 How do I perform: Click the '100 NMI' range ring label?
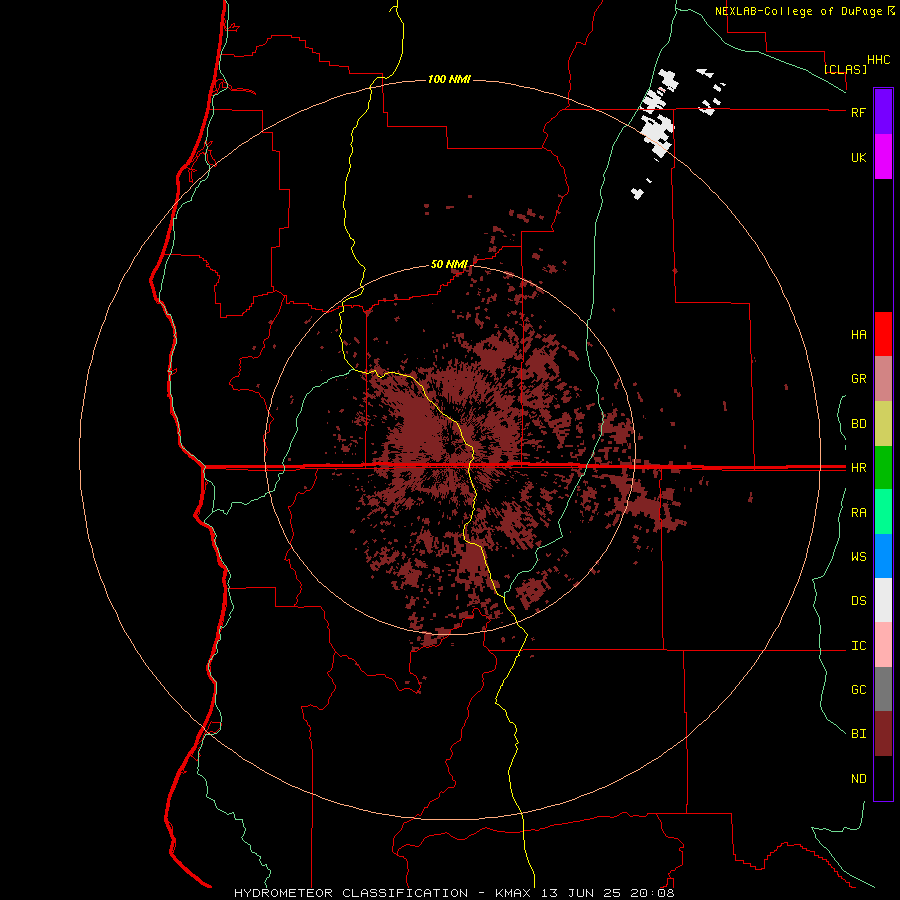coord(449,79)
